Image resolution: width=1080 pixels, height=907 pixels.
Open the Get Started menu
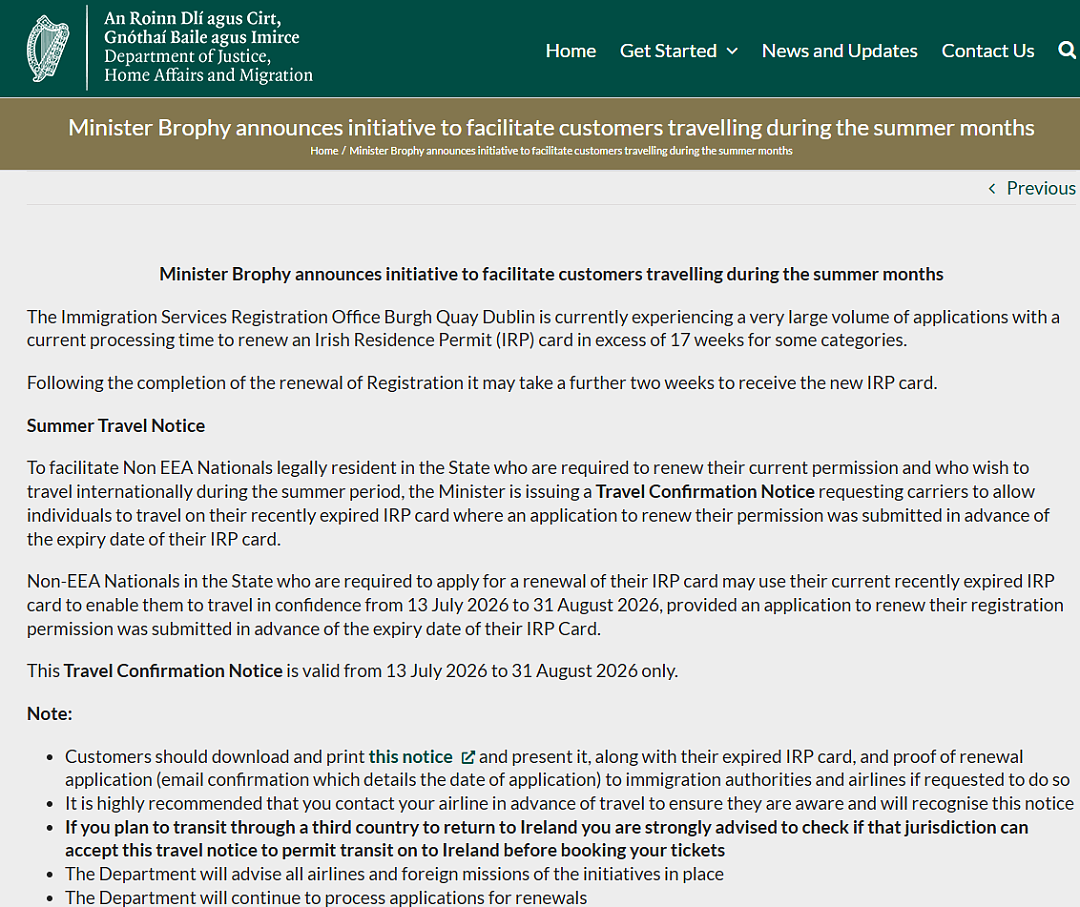678,51
